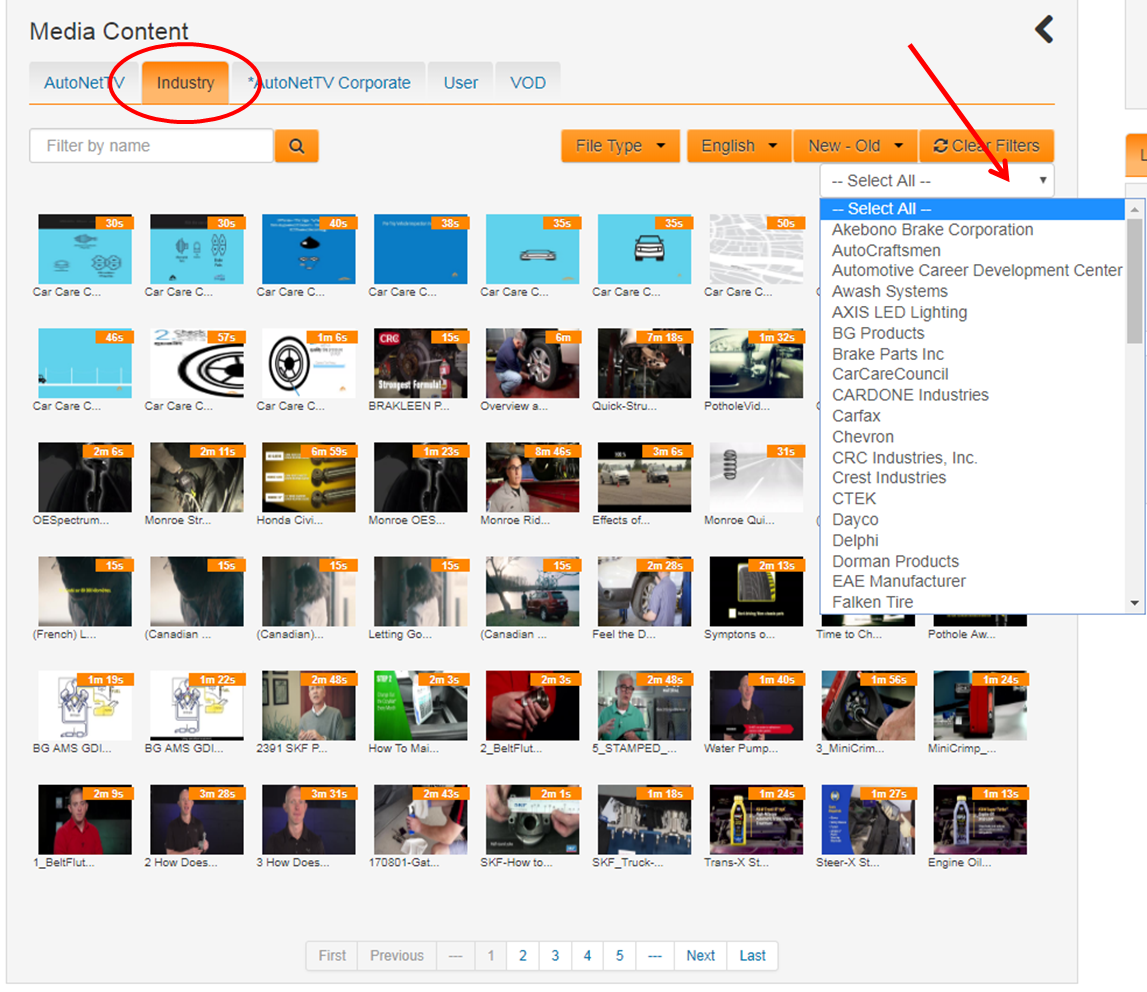Open the How To Mai... video thumbnail

(421, 706)
